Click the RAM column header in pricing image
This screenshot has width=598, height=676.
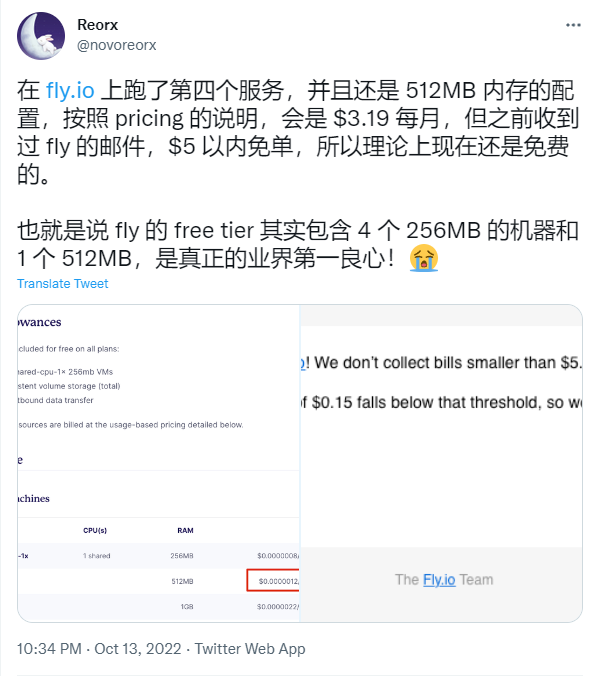pos(185,530)
